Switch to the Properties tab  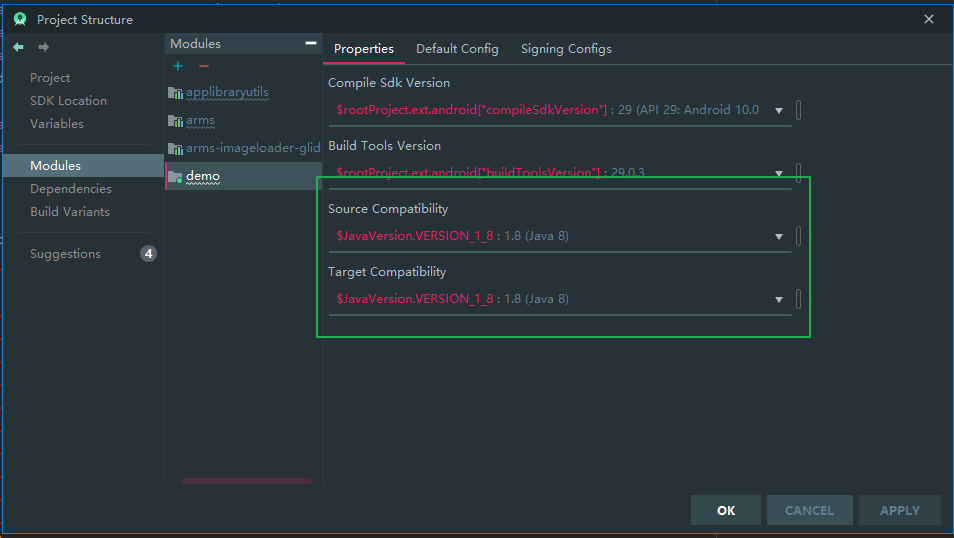point(364,49)
